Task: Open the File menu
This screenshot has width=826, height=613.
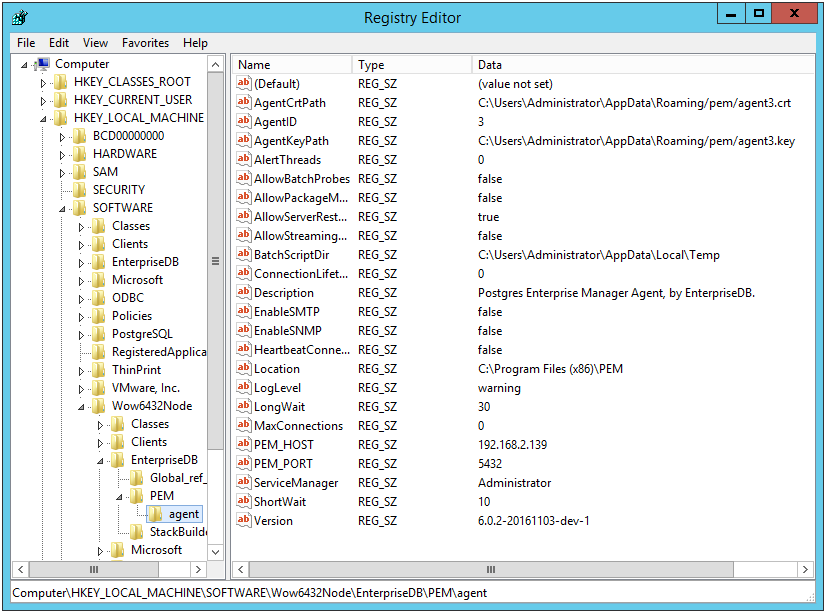Action: pyautogui.click(x=26, y=43)
